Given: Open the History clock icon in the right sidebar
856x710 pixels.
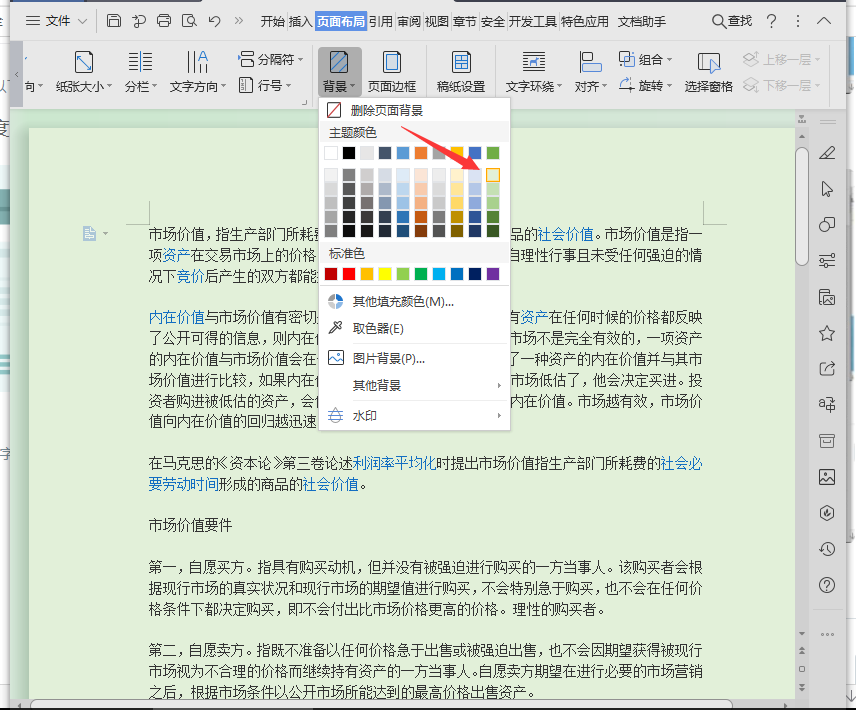Looking at the screenshot, I should [827, 548].
